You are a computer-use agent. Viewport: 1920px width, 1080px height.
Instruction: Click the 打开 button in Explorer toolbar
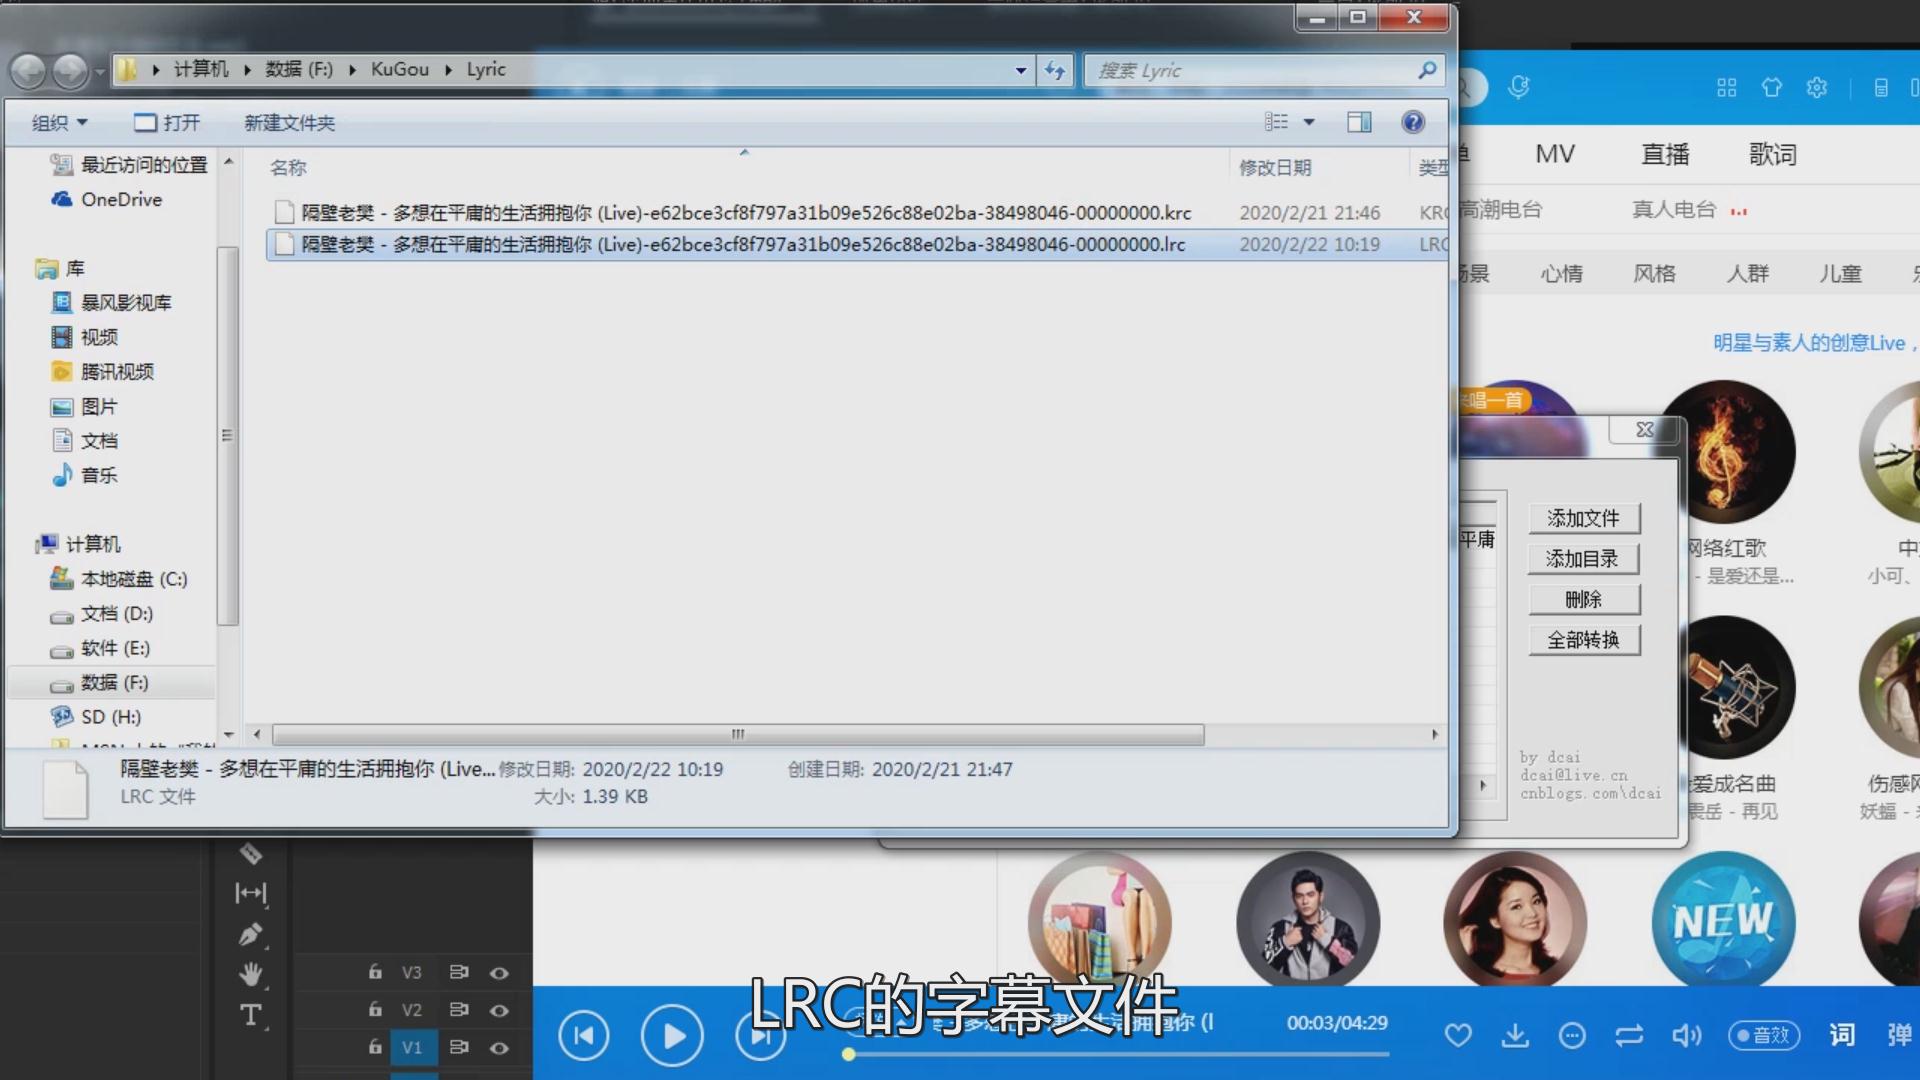[167, 122]
